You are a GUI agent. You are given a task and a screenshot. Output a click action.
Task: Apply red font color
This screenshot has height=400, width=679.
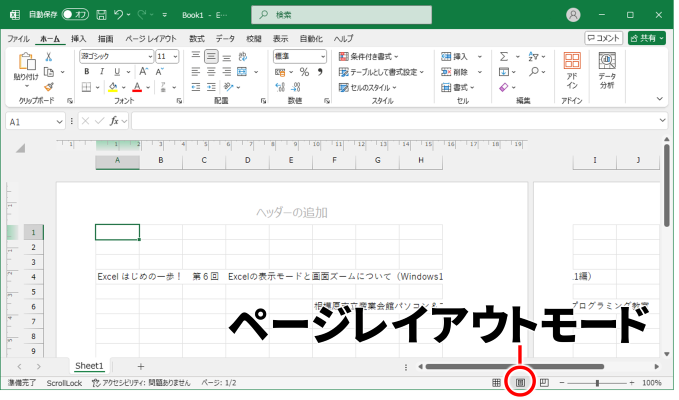point(137,87)
